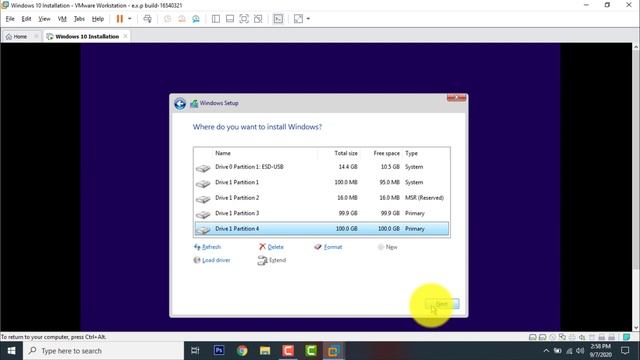
Task: Open the File menu
Action: 10,19
